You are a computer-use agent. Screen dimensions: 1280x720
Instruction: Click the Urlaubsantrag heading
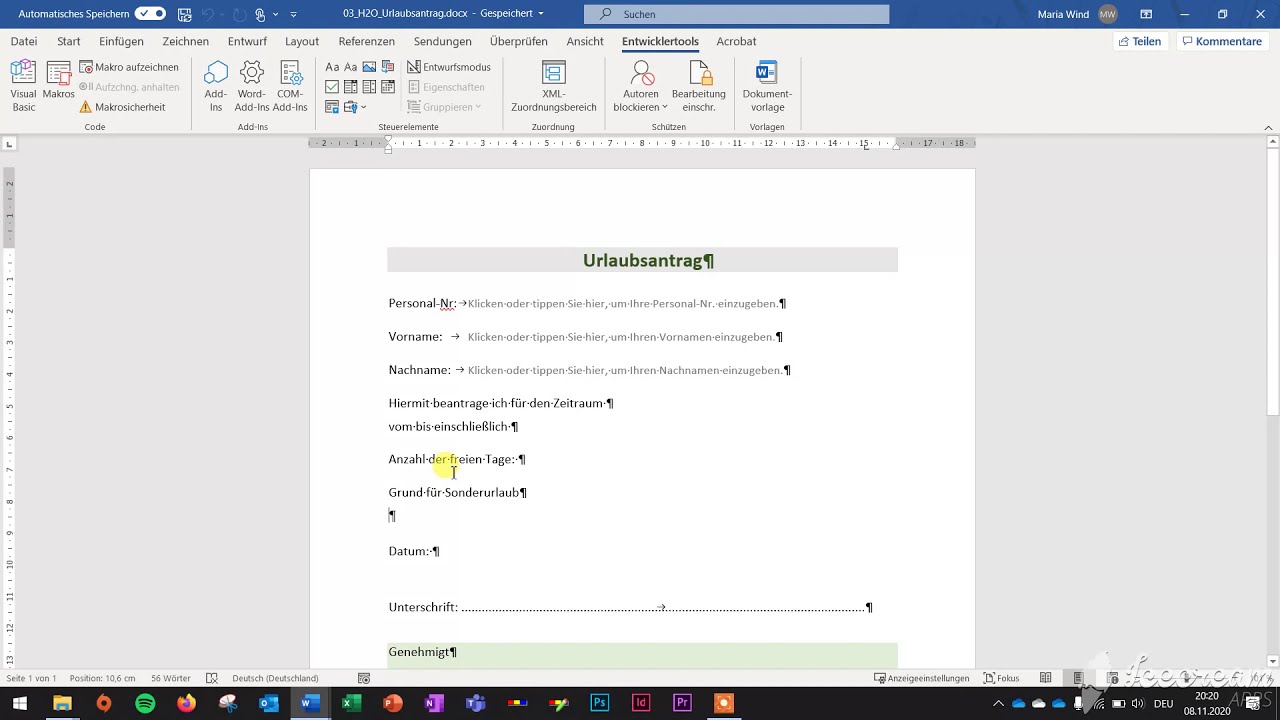[645, 260]
